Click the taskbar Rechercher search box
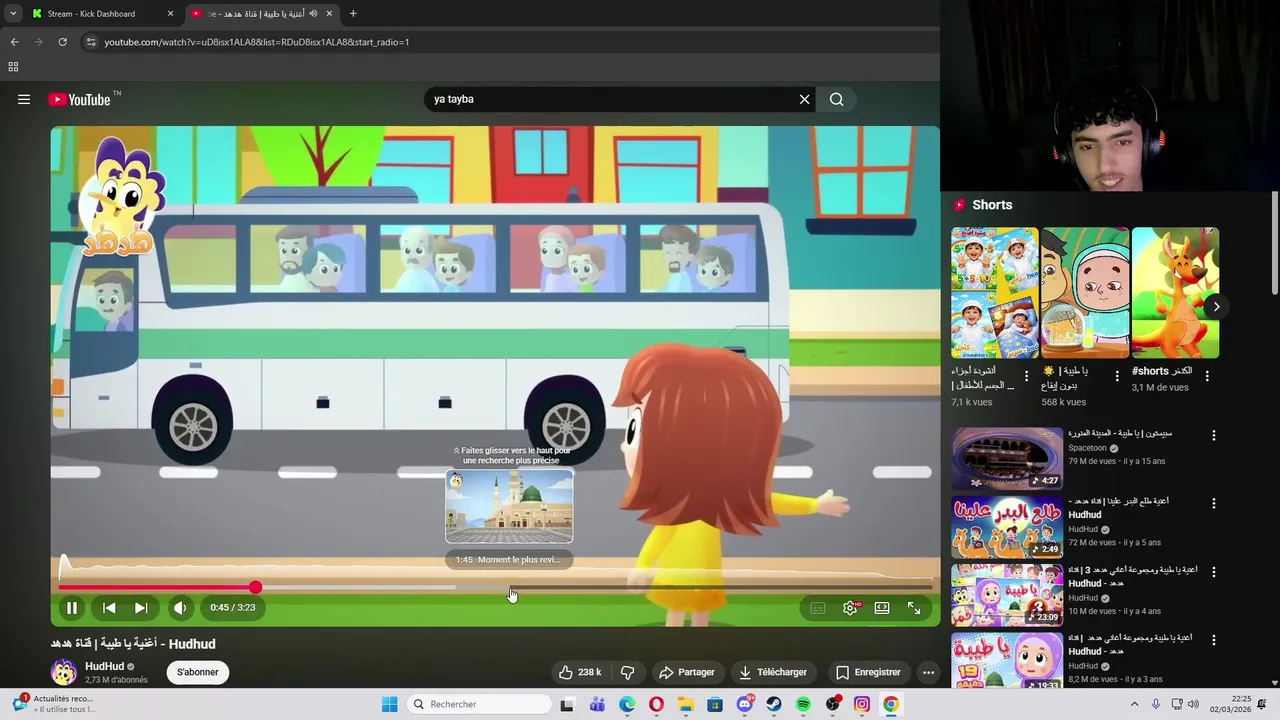The height and width of the screenshot is (720, 1280). pos(480,704)
